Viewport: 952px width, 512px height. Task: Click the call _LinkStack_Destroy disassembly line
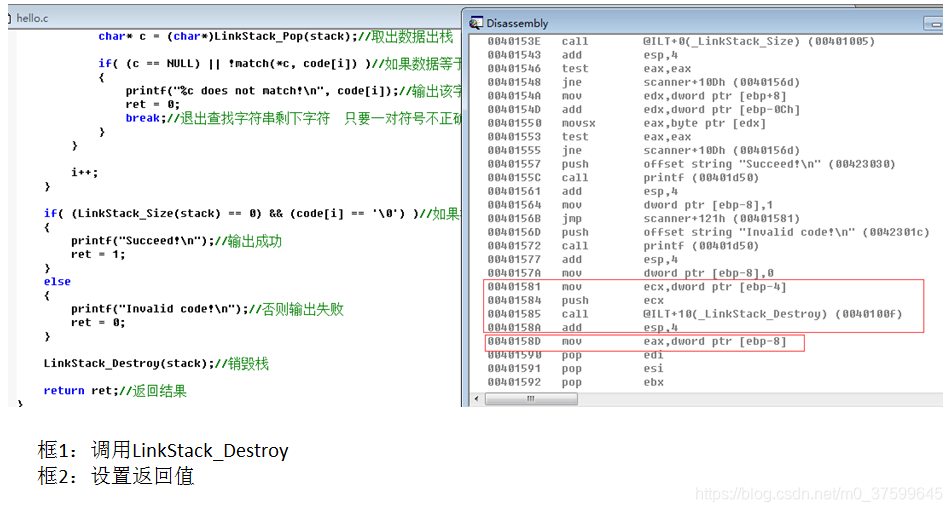(x=695, y=314)
